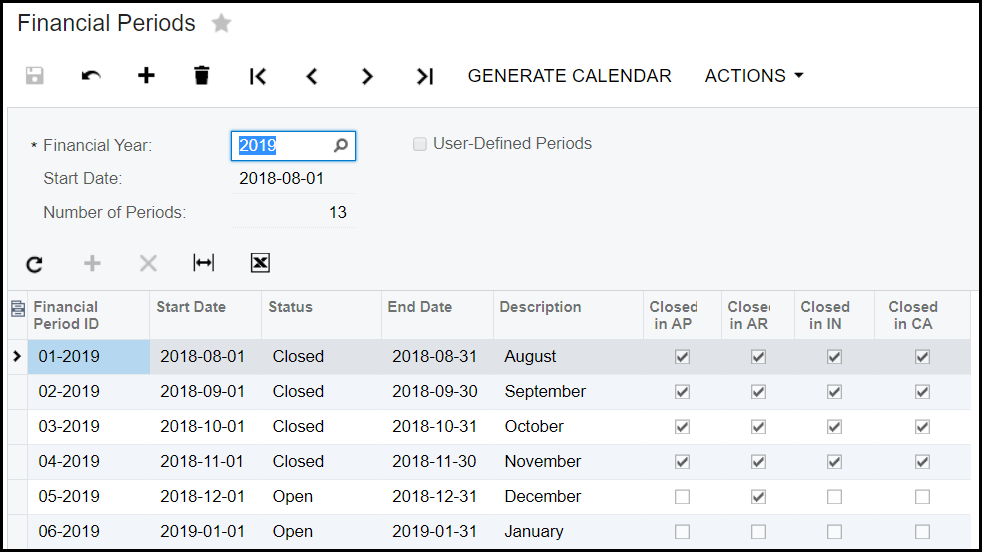Toggle Closed in AP for August

[x=682, y=357]
